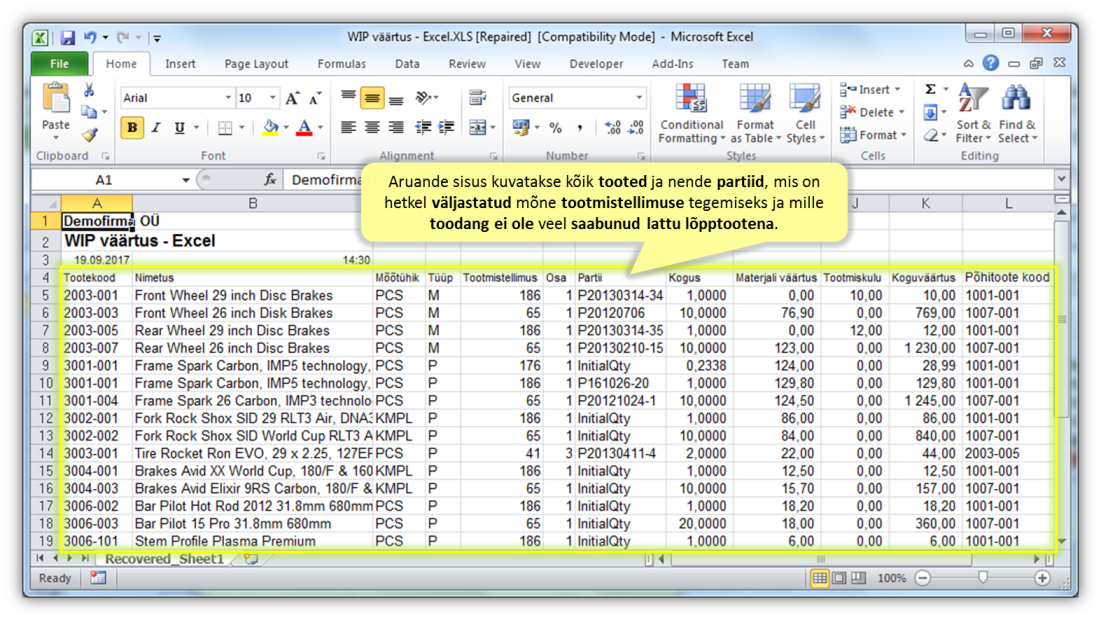Select the Recovered_Sheet1 sheet tab
Screen dimensions: 1101x620
(x=164, y=559)
